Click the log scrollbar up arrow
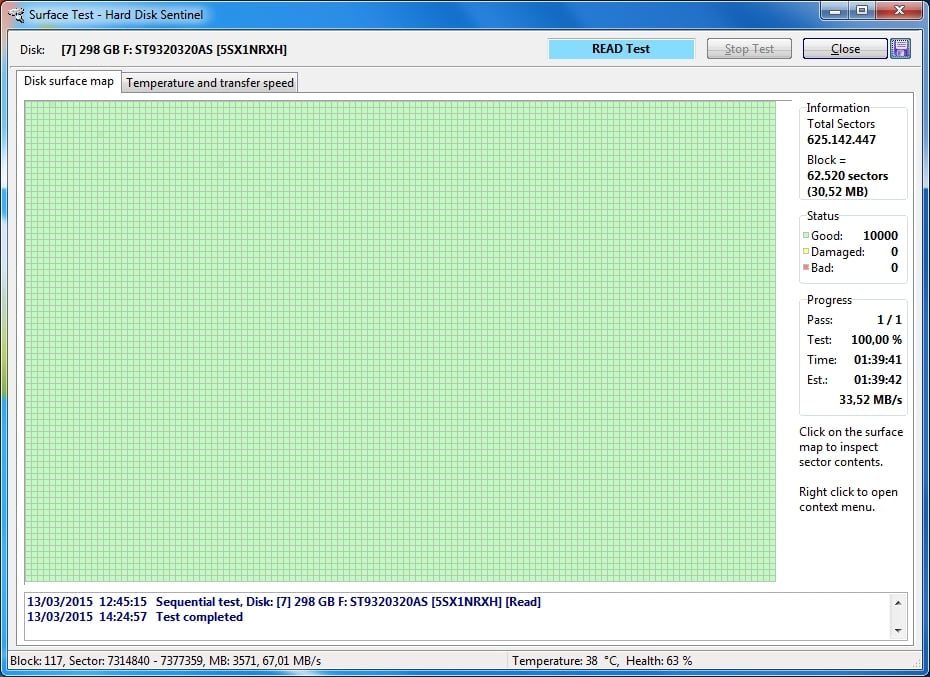 898,603
